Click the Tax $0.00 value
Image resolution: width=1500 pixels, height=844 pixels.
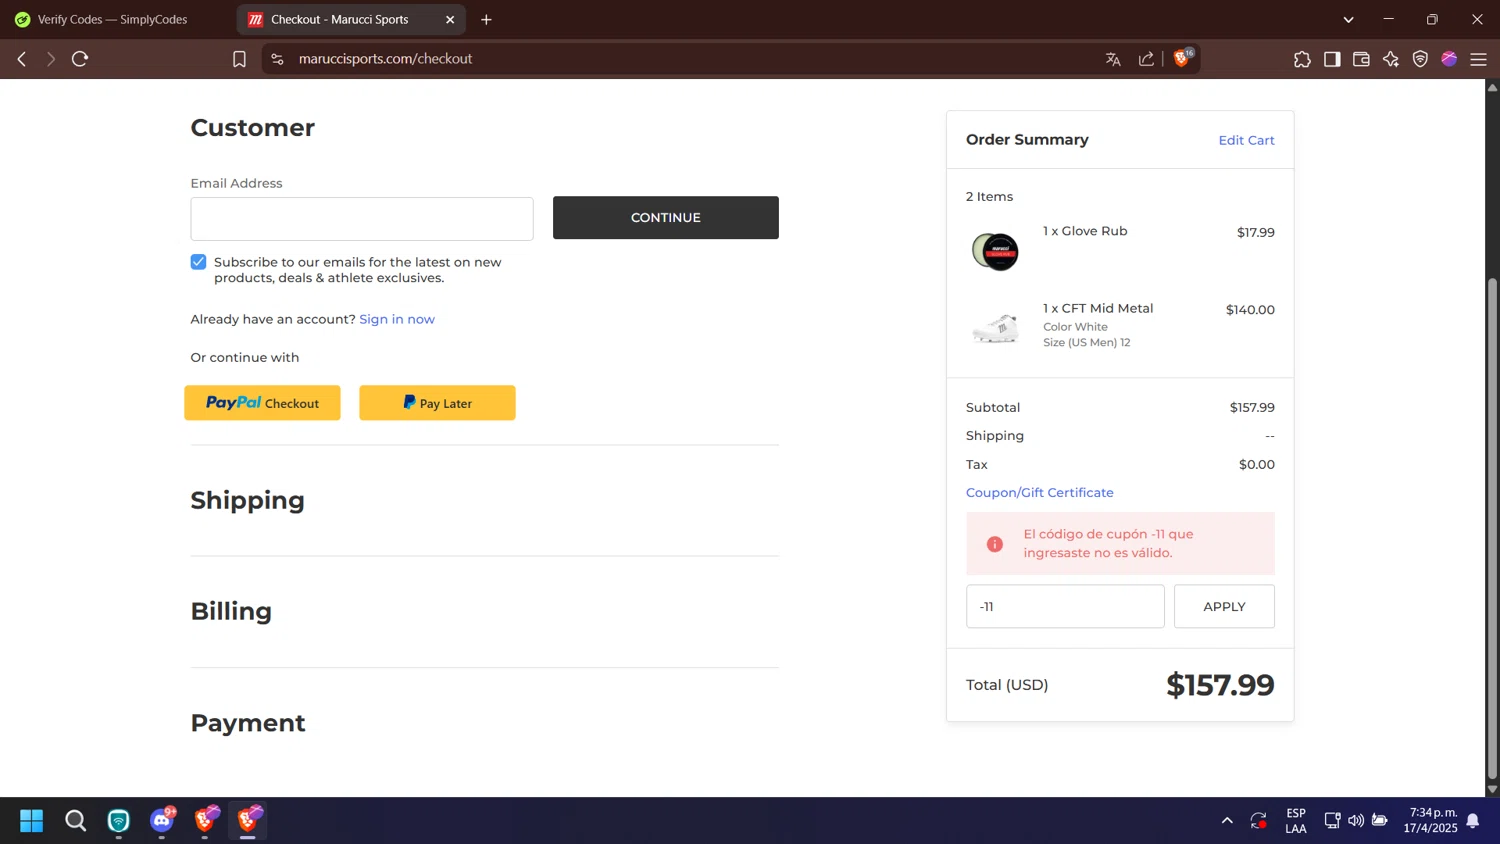pyautogui.click(x=1256, y=464)
